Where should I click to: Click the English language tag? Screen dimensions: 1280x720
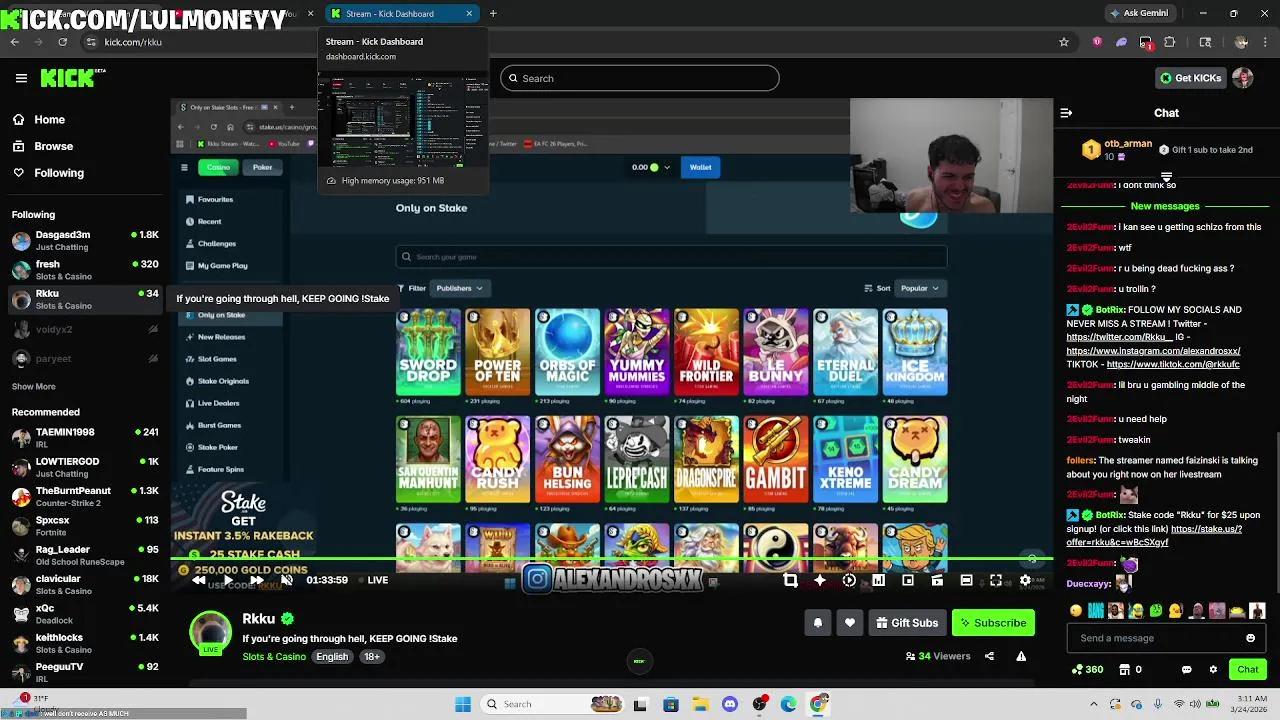(x=332, y=657)
